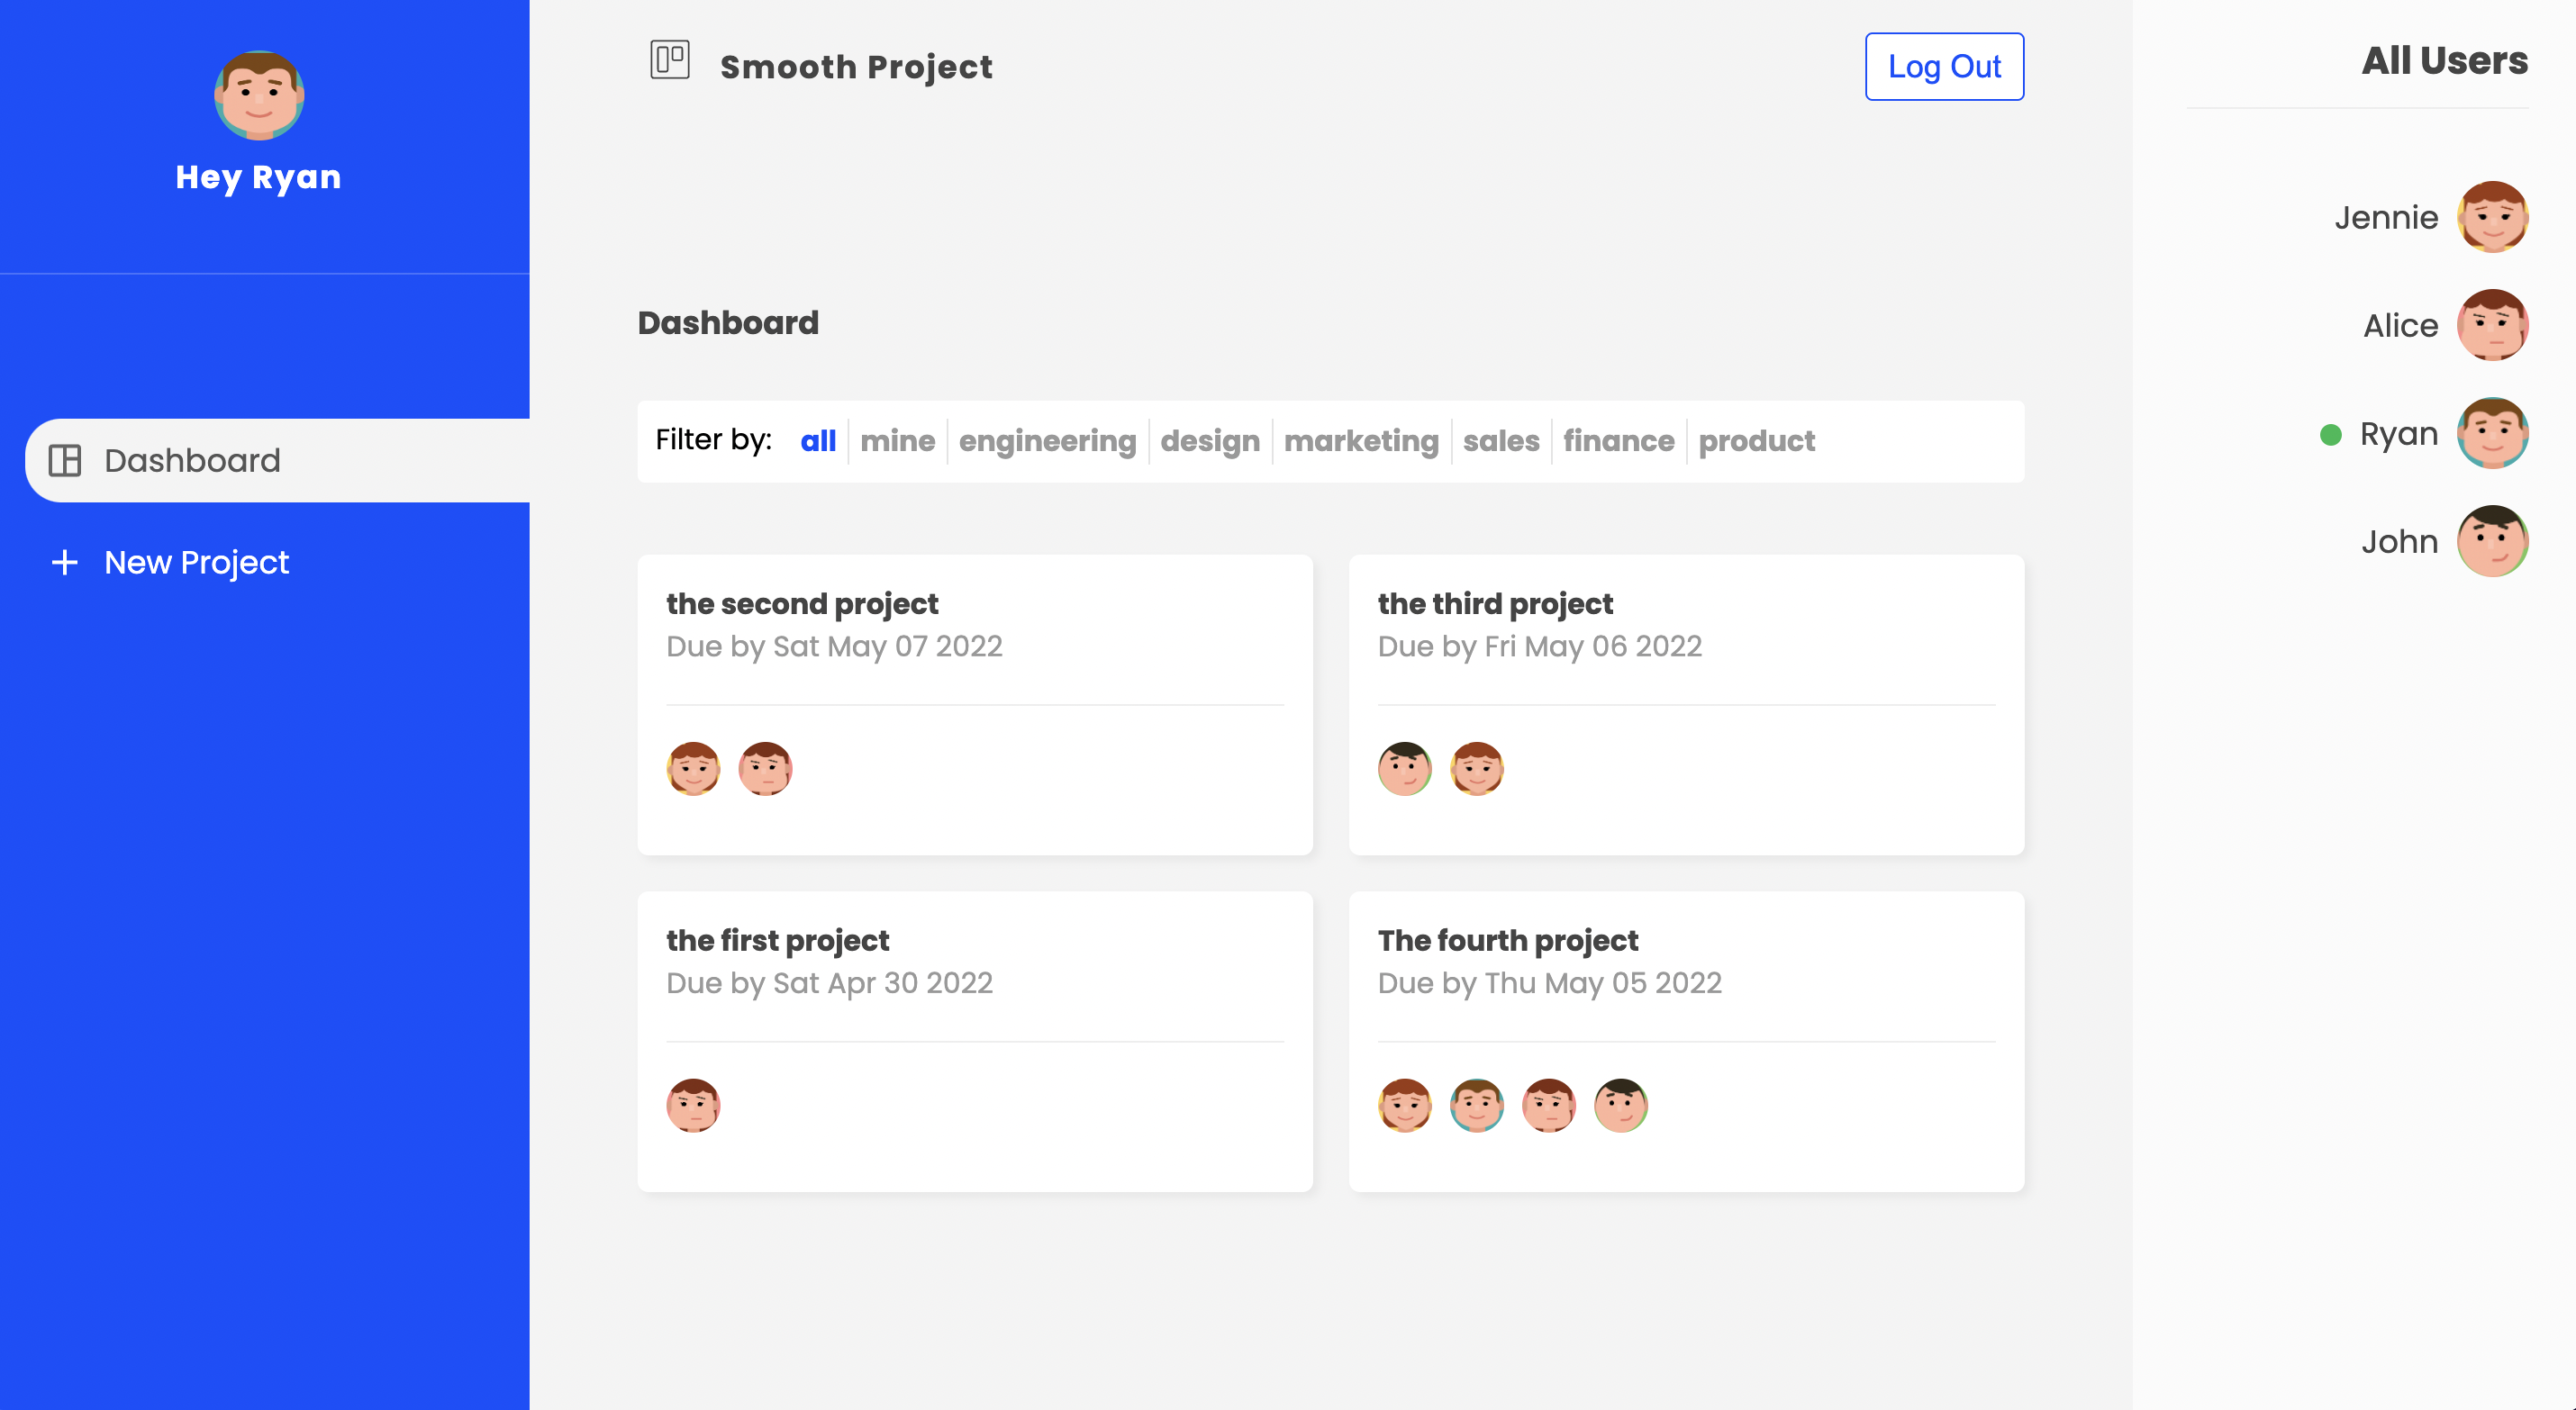Switch to the marketing filter
The width and height of the screenshot is (2576, 1410).
tap(1361, 441)
